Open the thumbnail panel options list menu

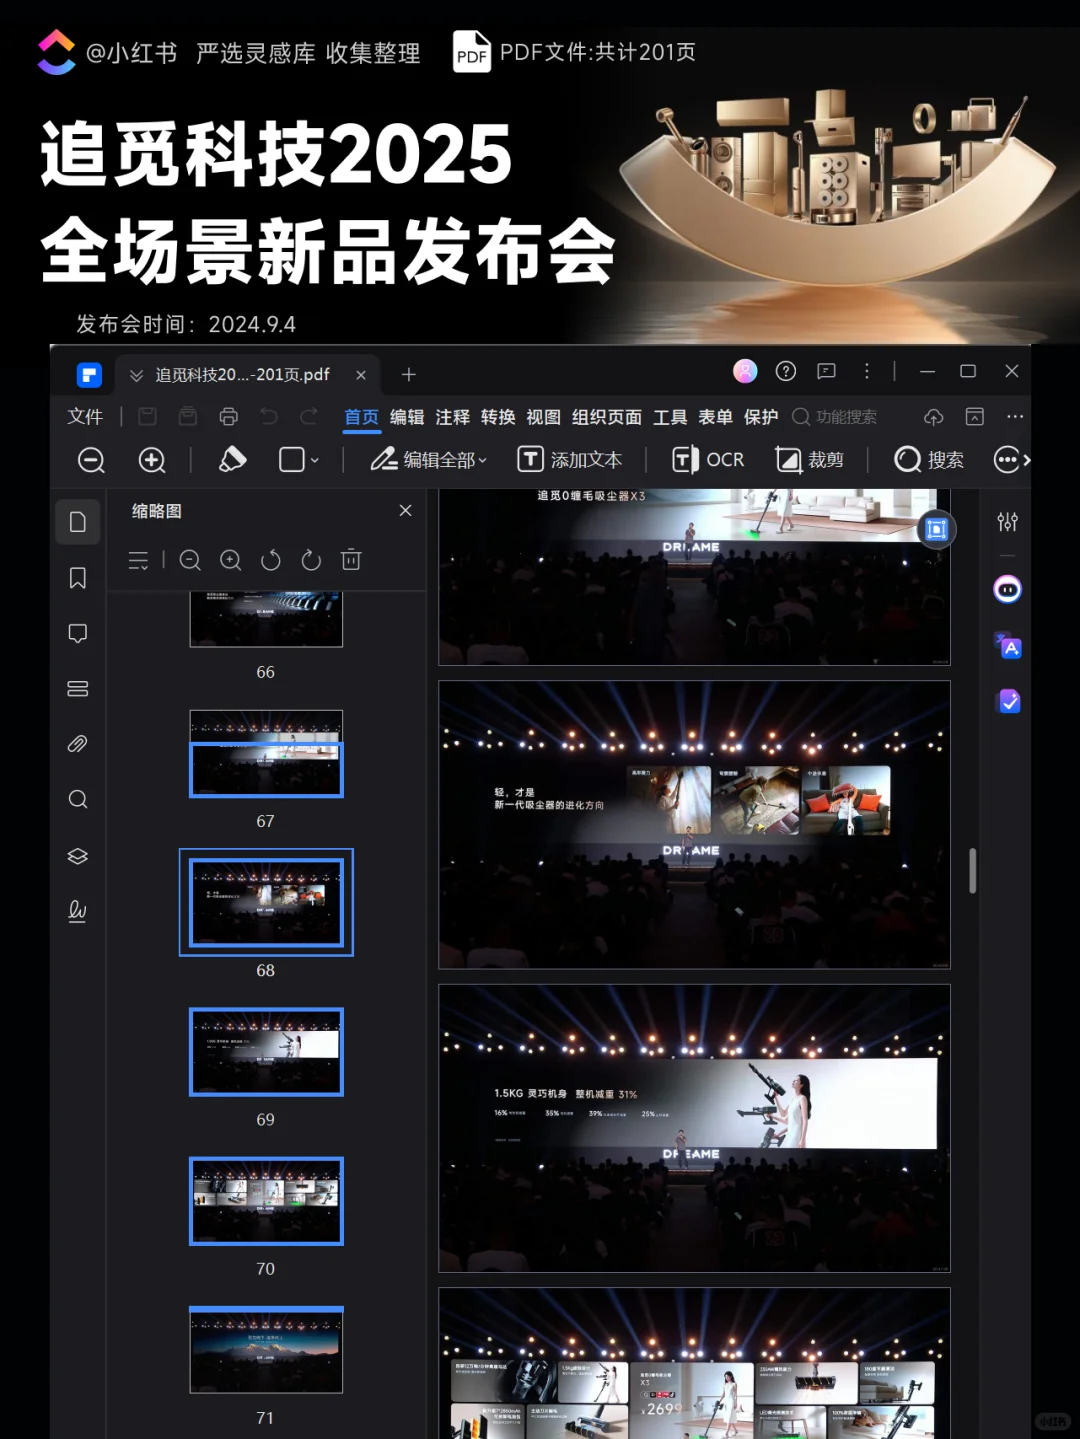(x=138, y=560)
